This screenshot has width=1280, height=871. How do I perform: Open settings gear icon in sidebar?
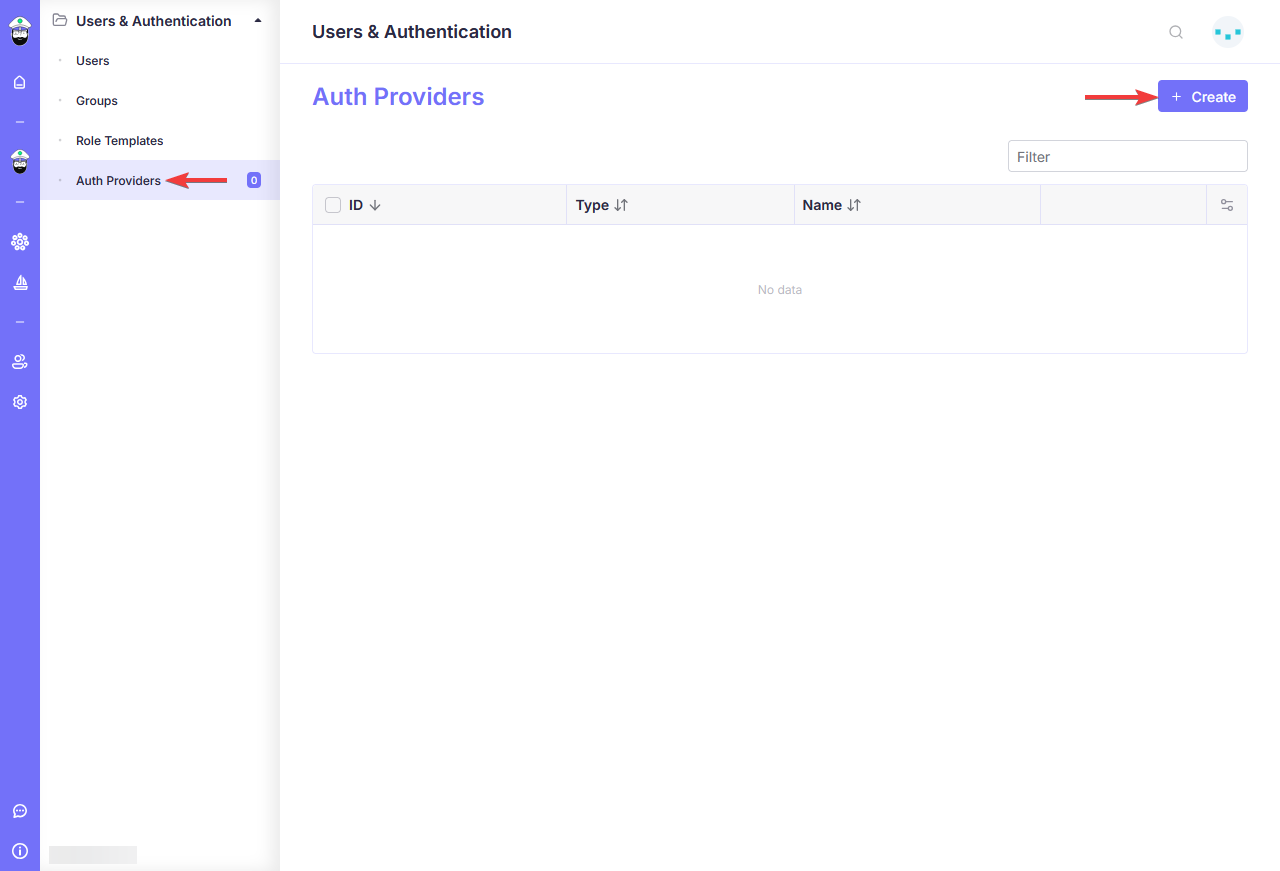(x=19, y=402)
